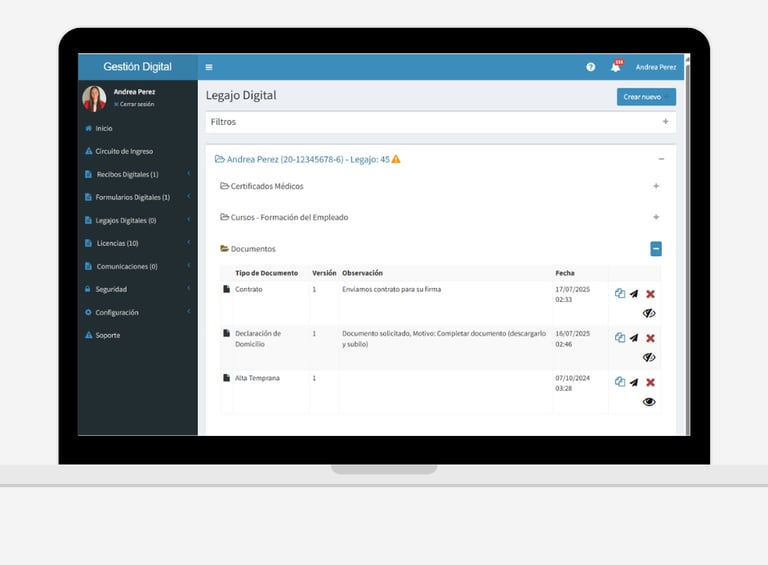Expand chevron beside Configuración
768x565 pixels.
189,312
